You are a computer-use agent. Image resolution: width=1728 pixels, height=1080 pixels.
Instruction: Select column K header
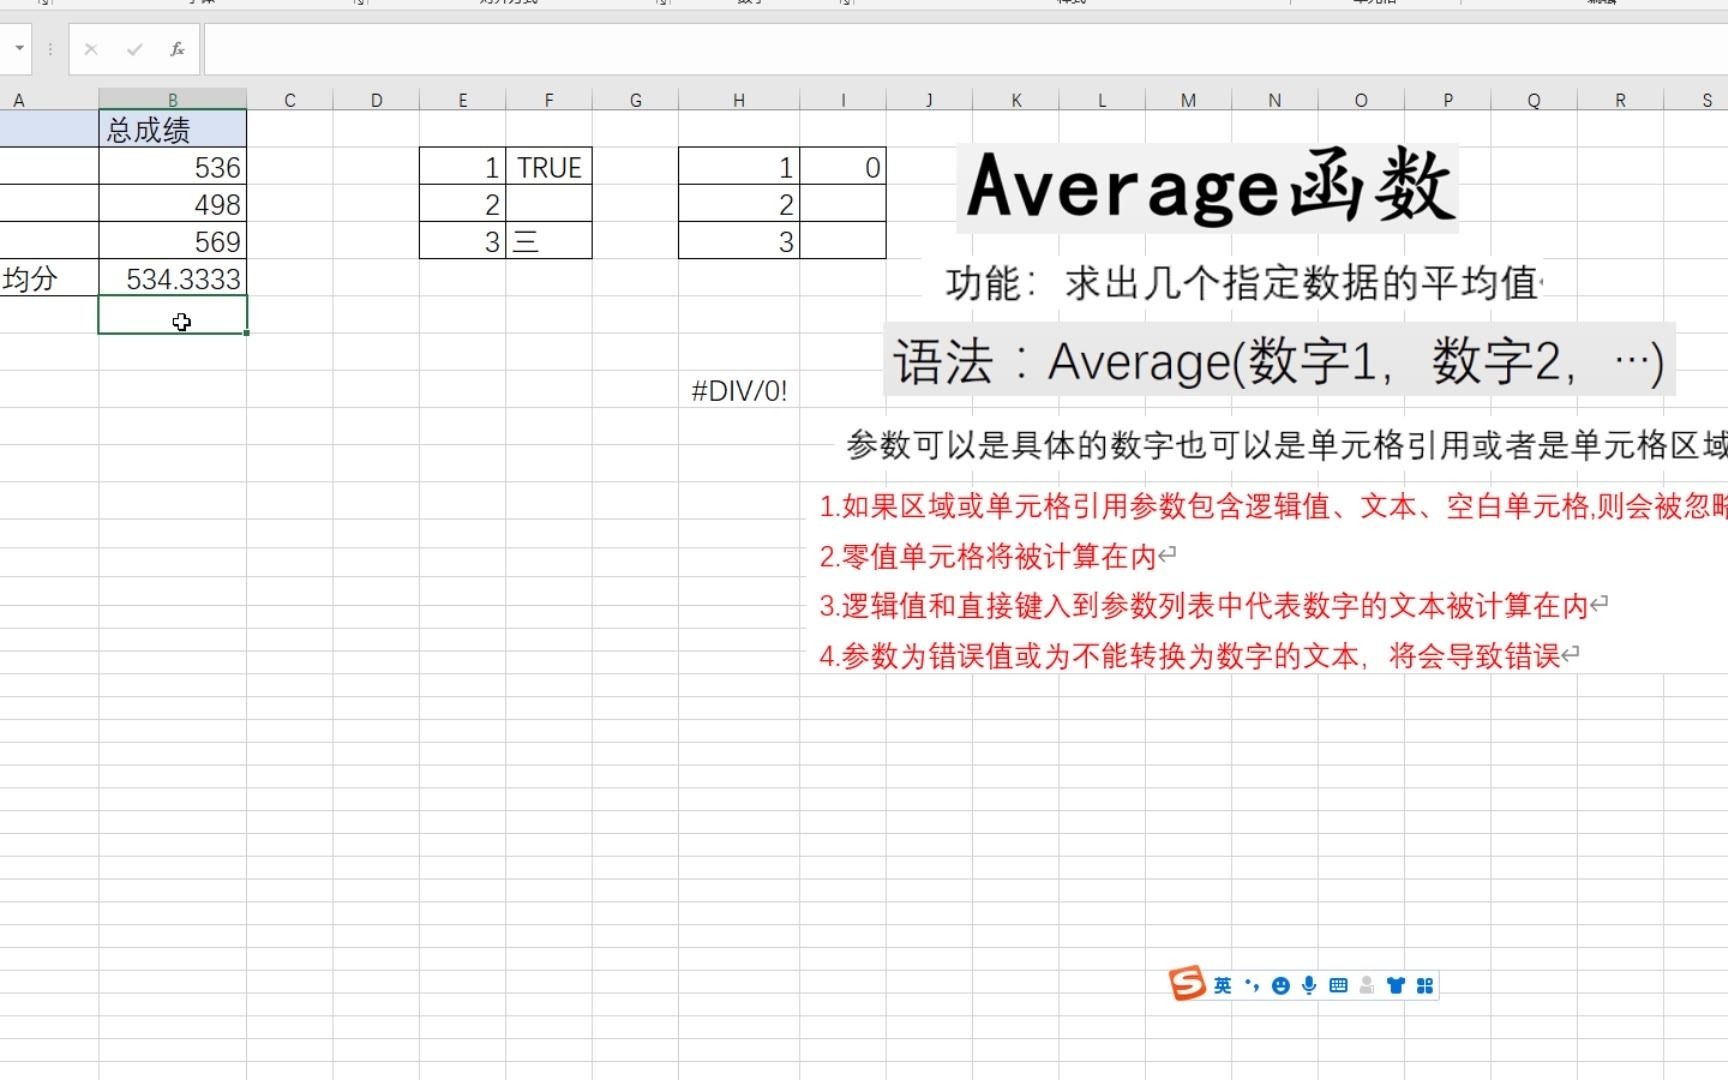tap(1016, 99)
